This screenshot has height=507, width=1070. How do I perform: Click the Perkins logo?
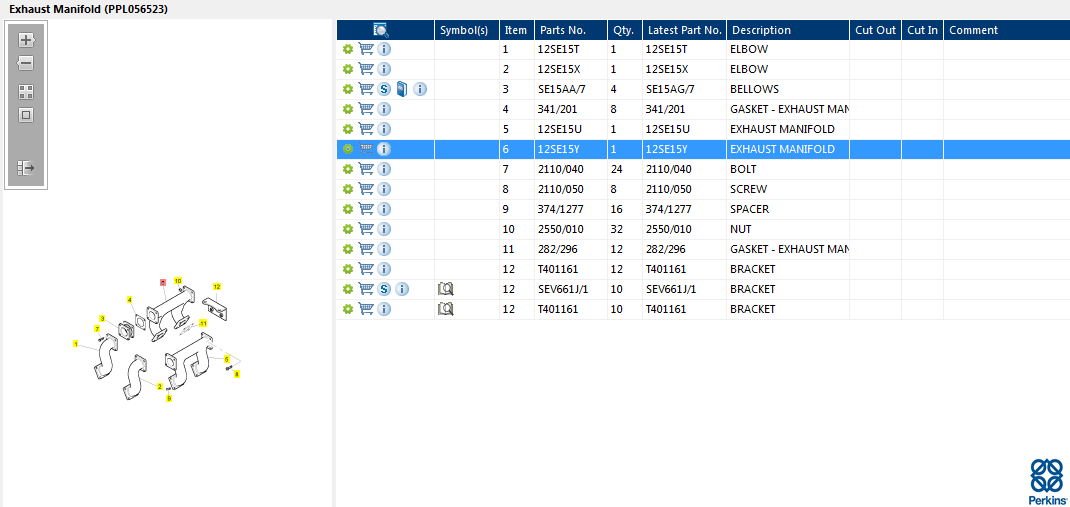coord(1046,482)
